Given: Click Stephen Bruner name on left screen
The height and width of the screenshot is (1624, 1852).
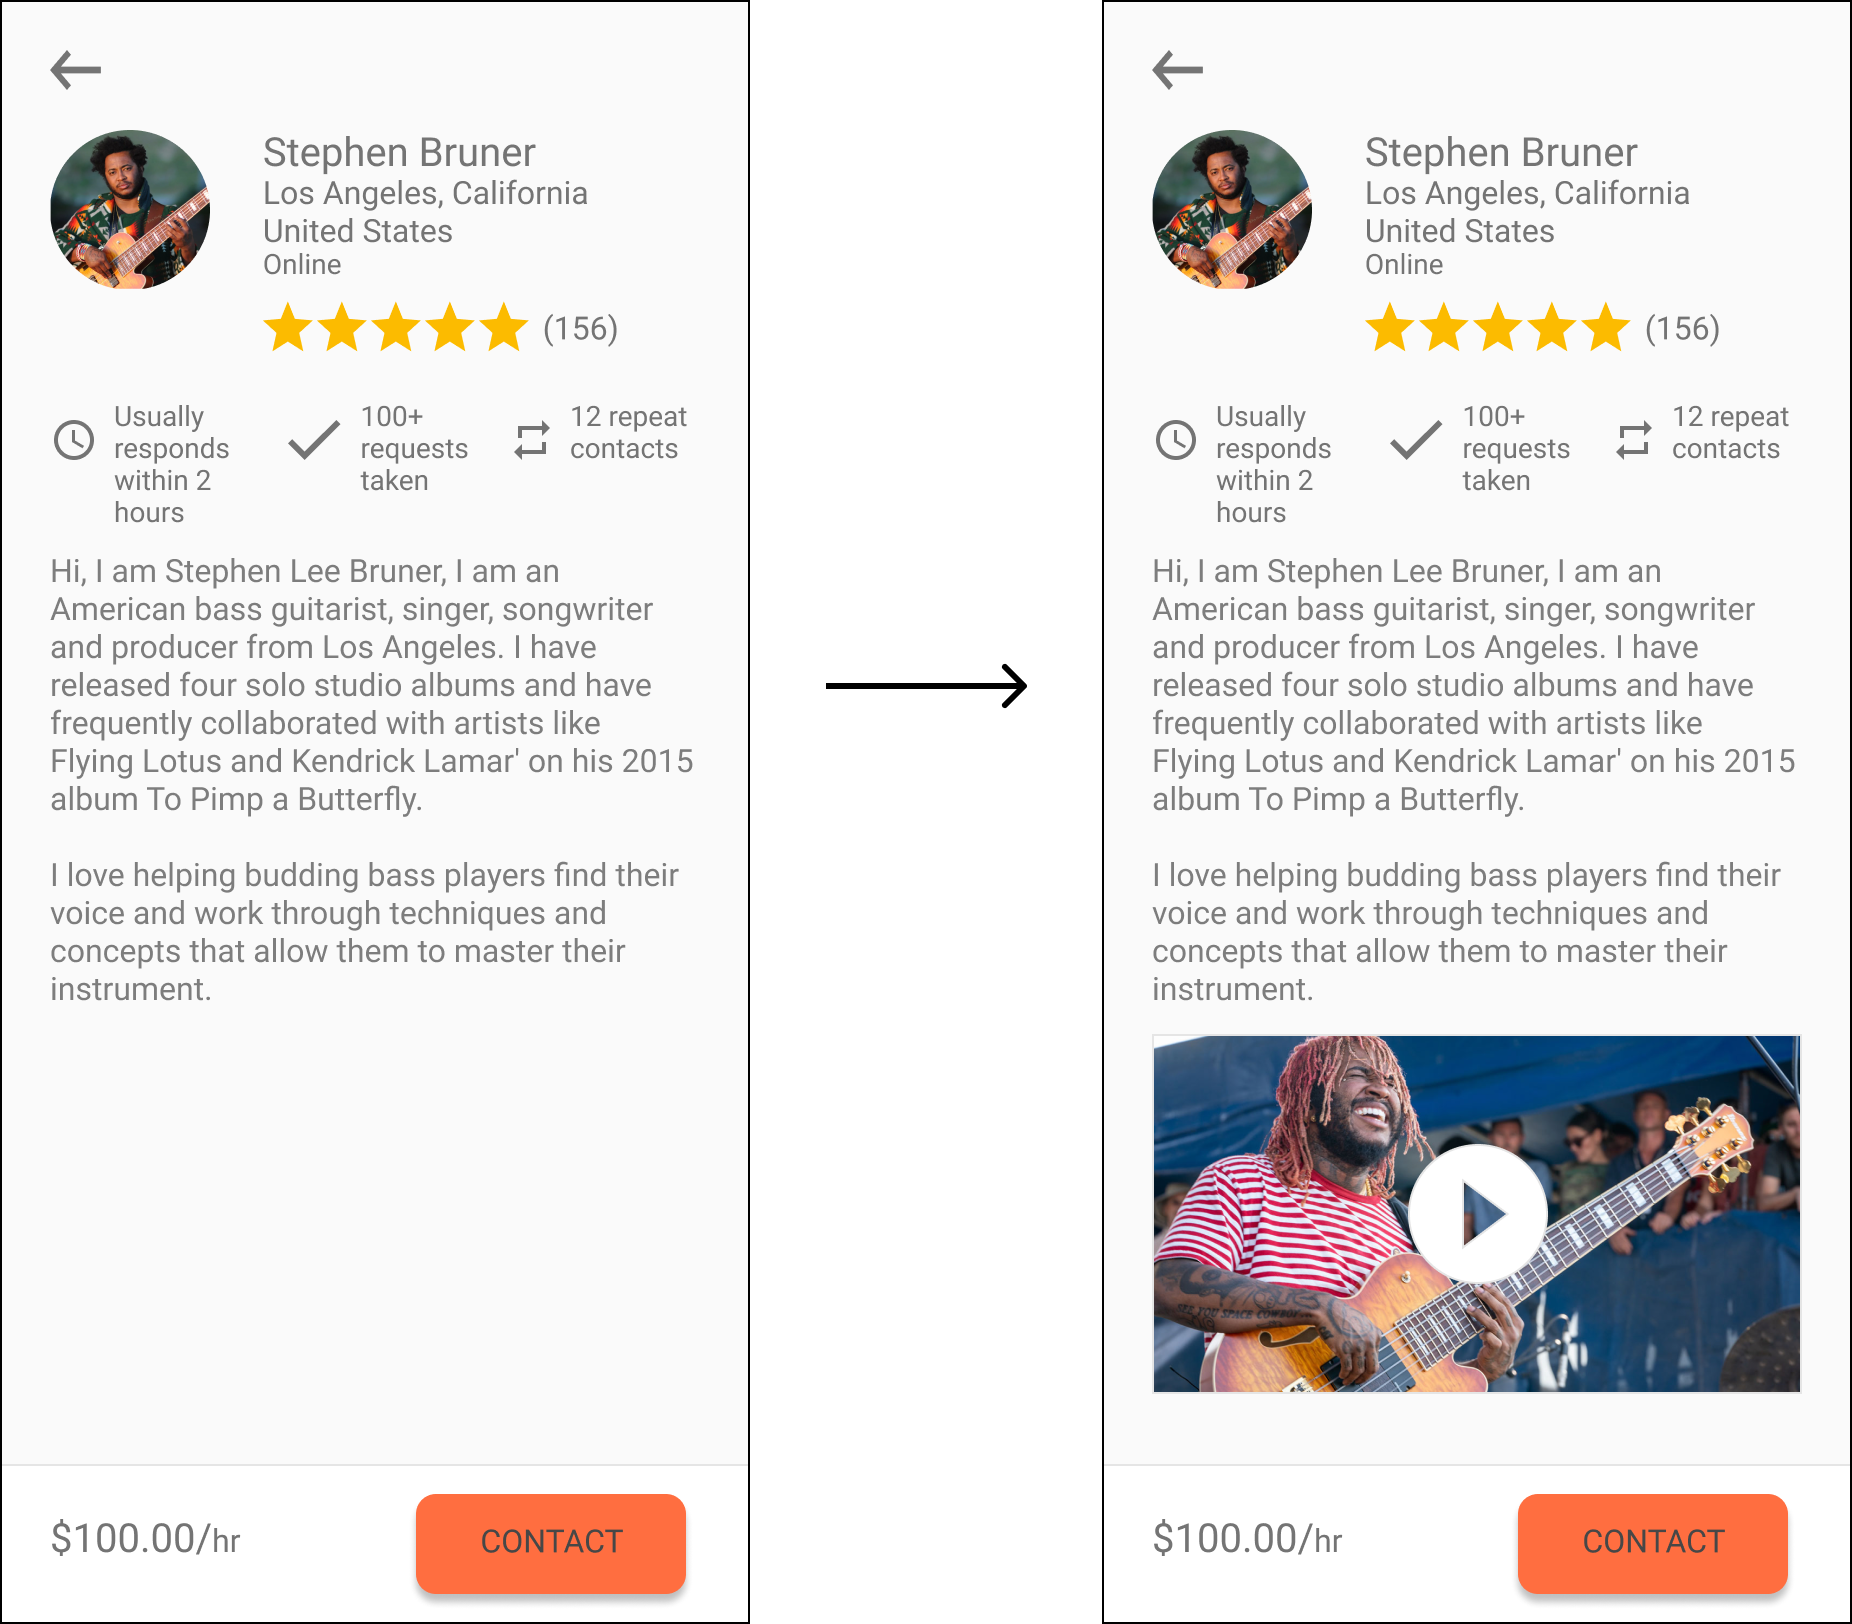Looking at the screenshot, I should click(399, 153).
